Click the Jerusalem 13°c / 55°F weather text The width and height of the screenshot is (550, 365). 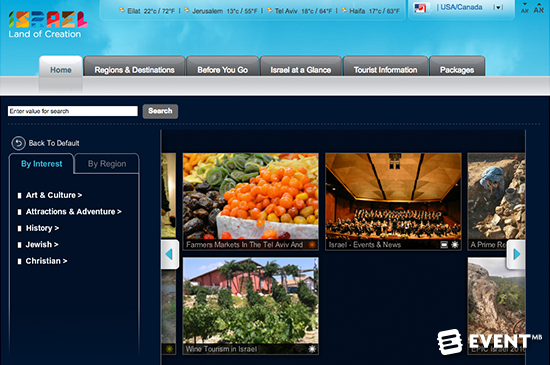click(224, 11)
